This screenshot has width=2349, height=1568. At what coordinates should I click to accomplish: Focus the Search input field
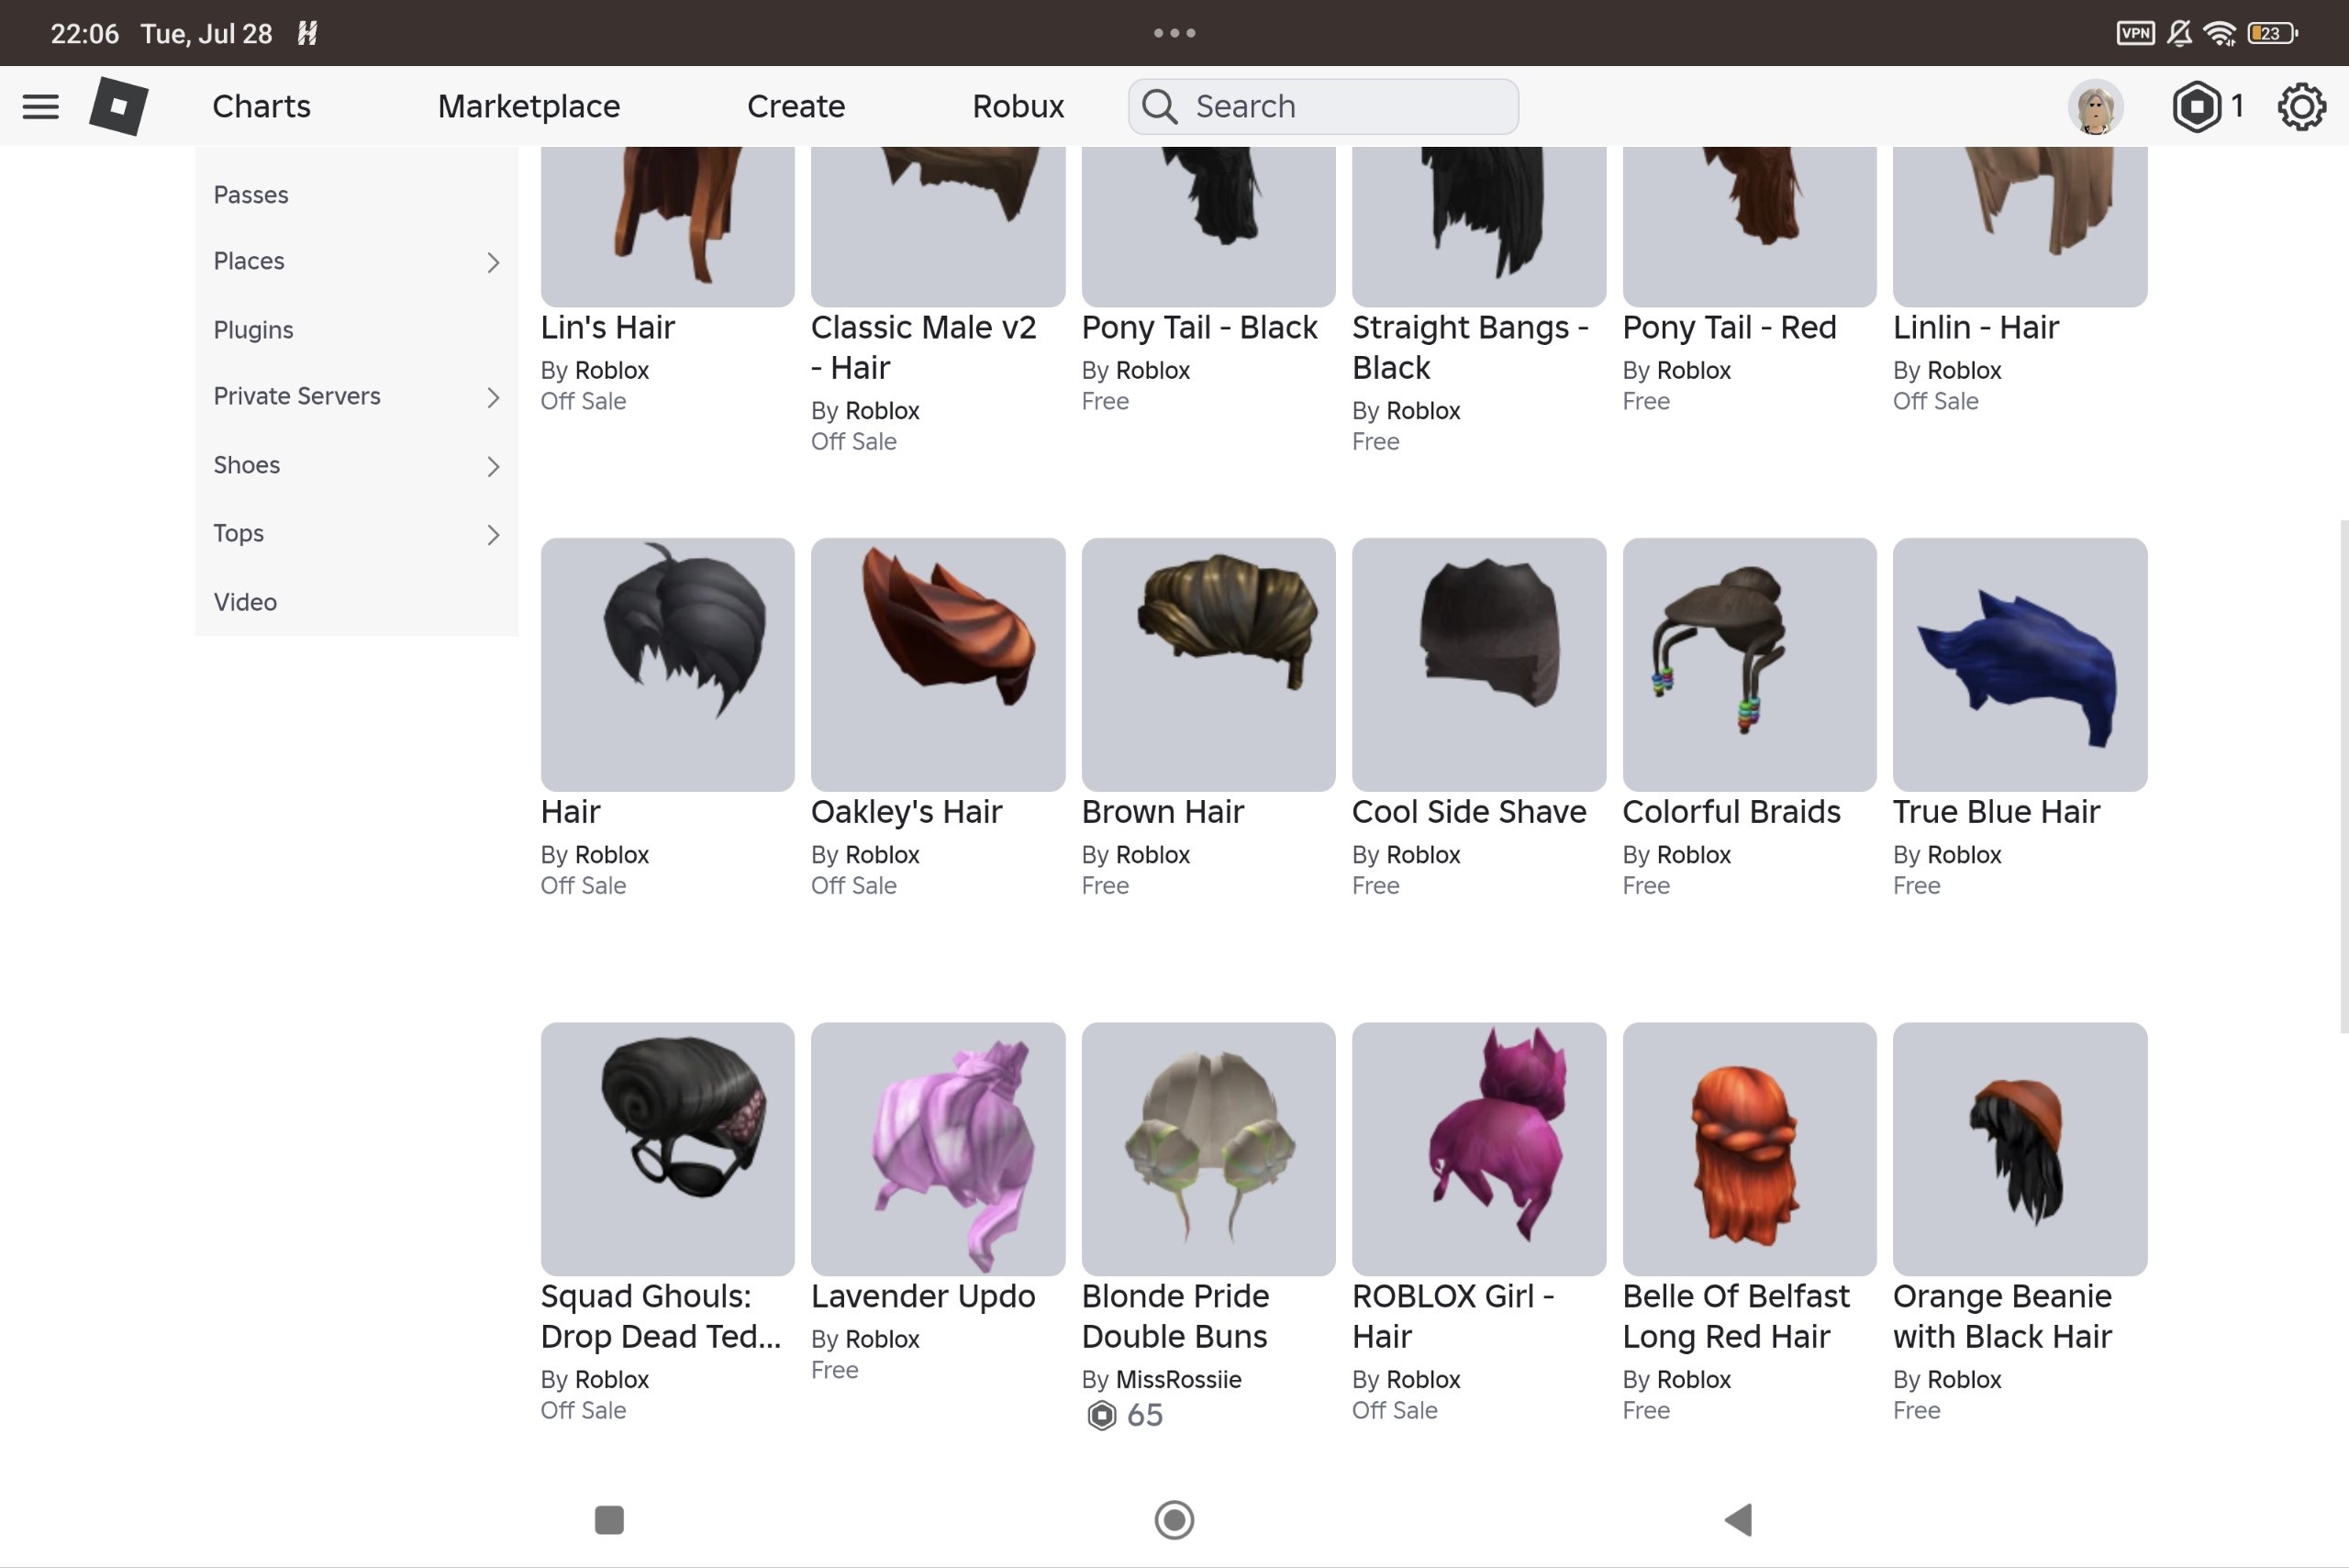pyautogui.click(x=1323, y=106)
